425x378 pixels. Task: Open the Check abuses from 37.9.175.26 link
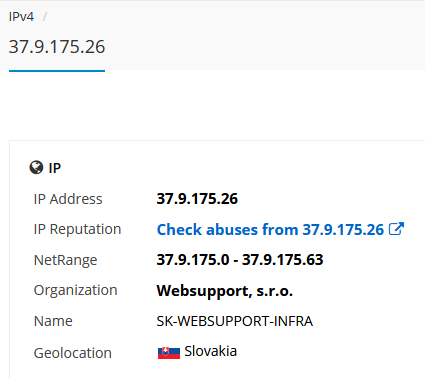[x=270, y=229]
